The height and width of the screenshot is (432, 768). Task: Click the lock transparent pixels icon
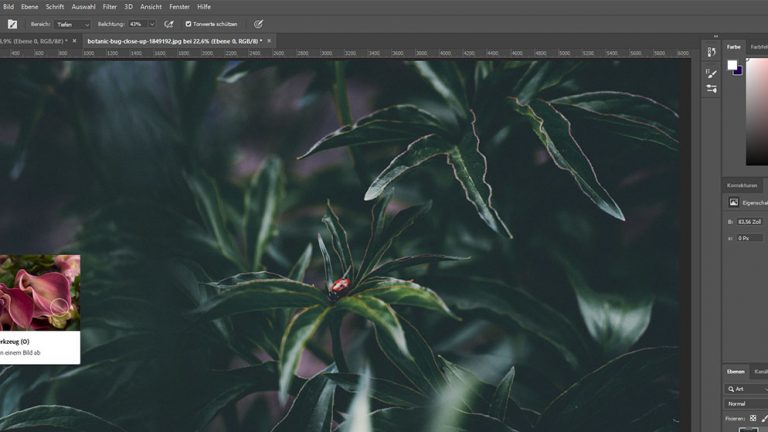click(752, 418)
